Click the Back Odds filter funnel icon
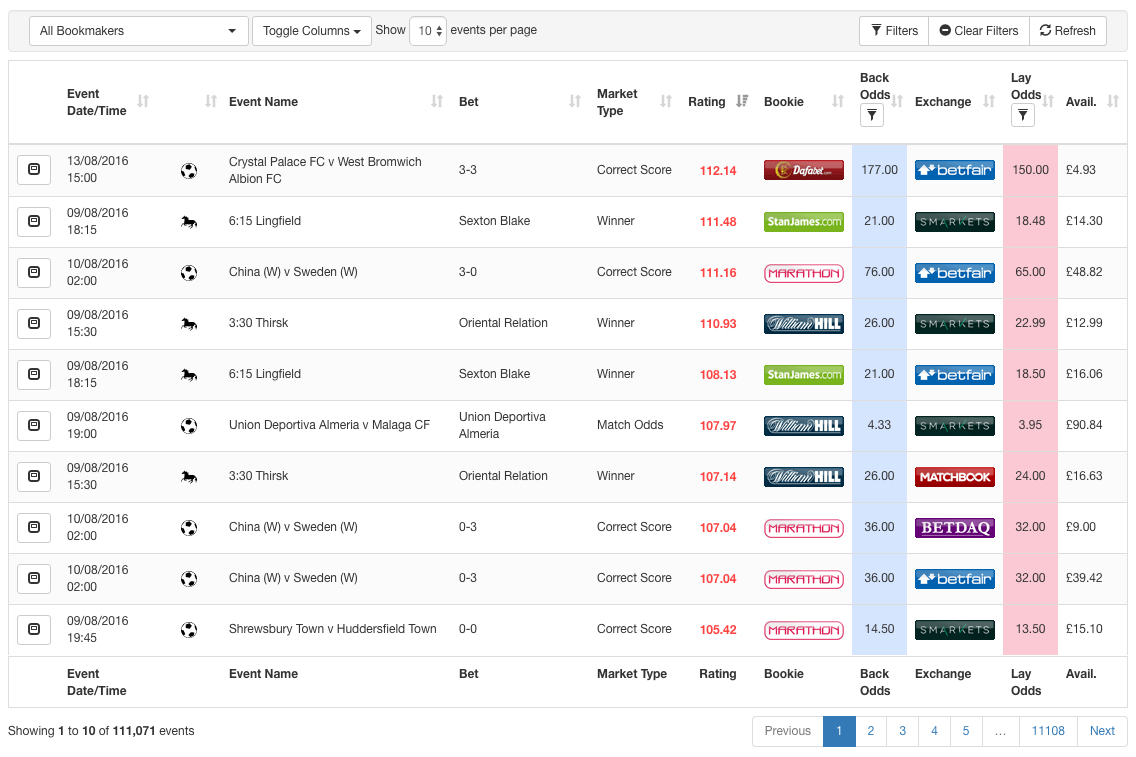Viewport: 1136px width, 757px height. (871, 117)
